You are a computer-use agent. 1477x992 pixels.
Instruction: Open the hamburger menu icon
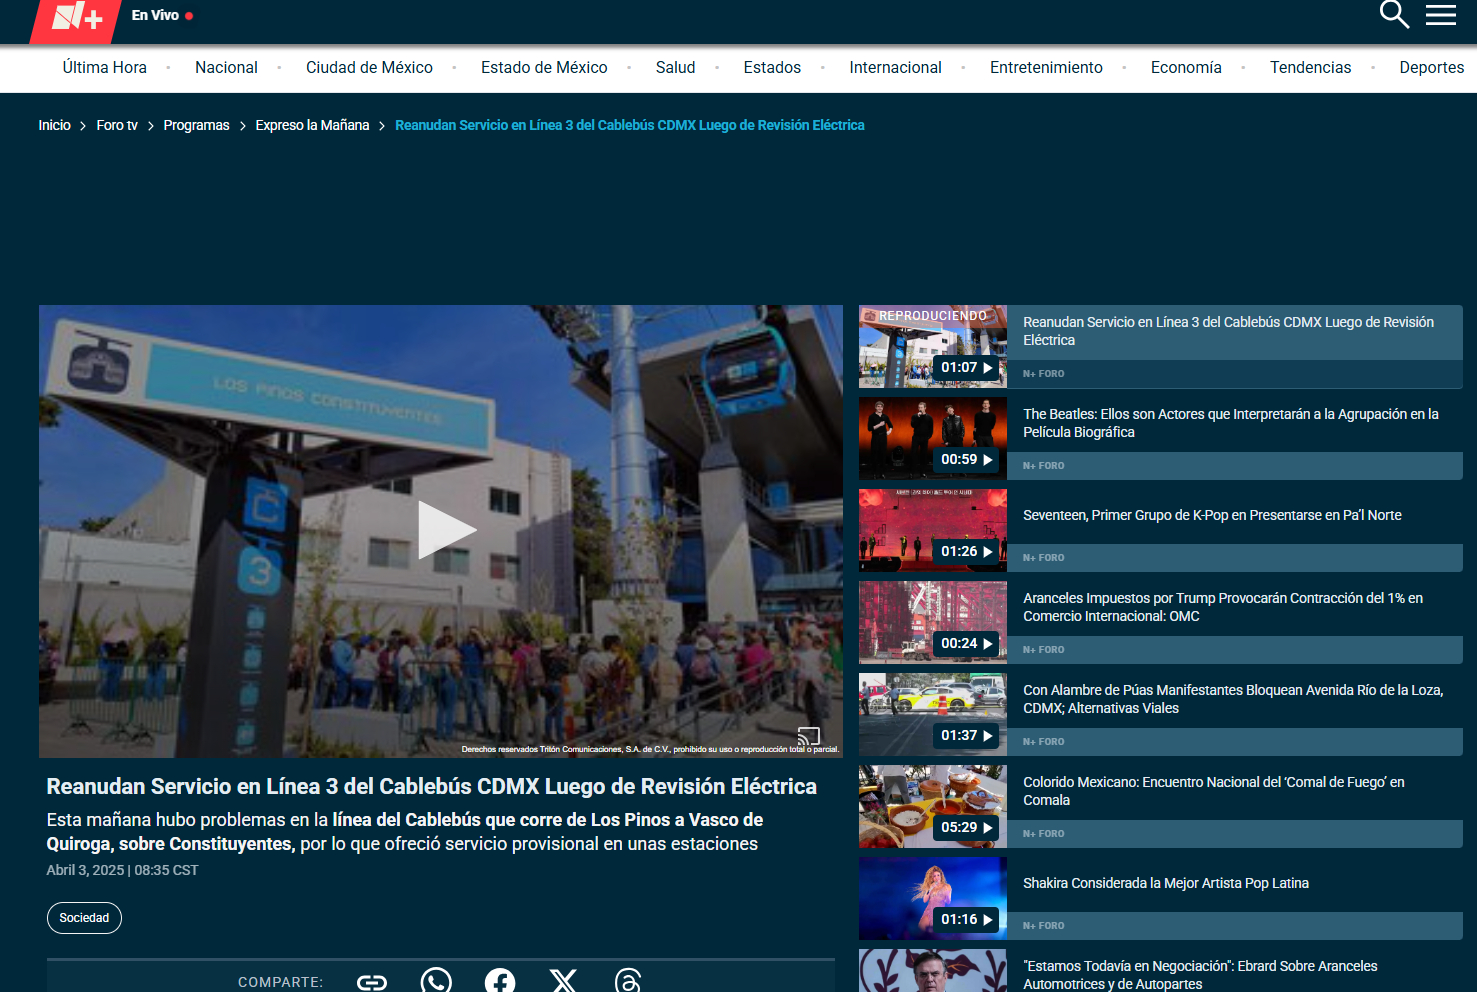click(x=1440, y=15)
